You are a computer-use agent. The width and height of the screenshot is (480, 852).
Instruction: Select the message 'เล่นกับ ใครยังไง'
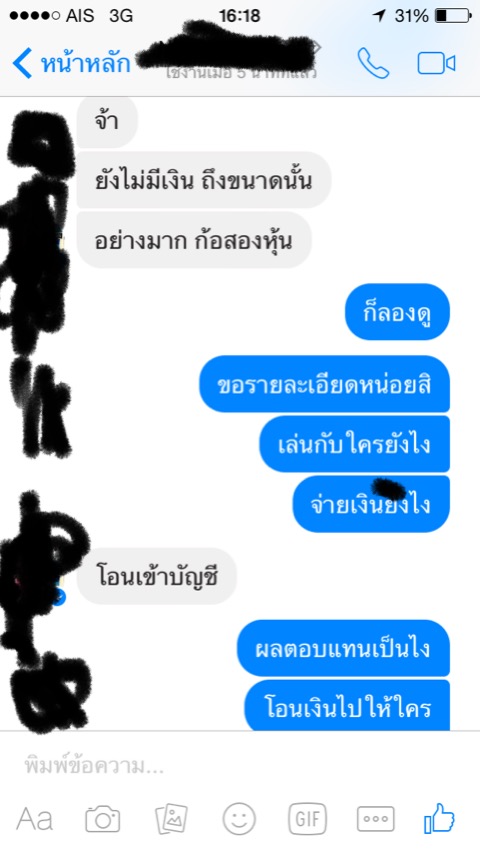tap(354, 444)
